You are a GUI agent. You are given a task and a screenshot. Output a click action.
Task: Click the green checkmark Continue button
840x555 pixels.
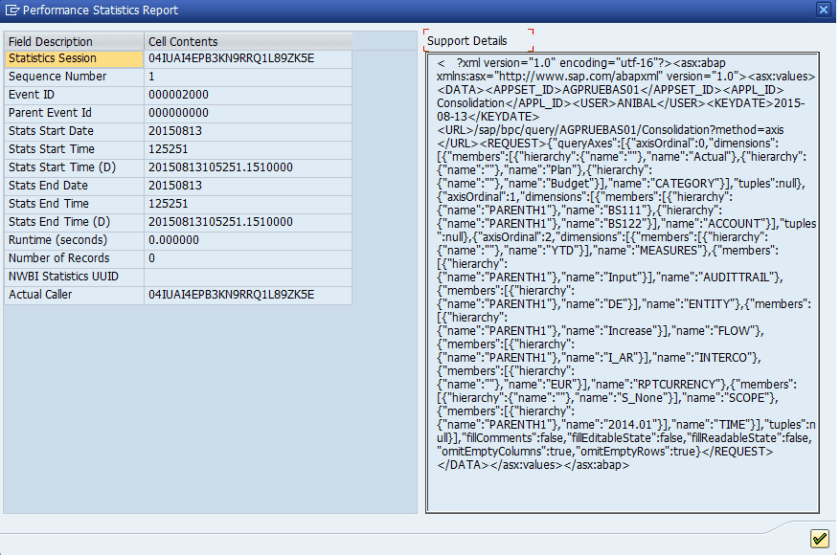[819, 539]
